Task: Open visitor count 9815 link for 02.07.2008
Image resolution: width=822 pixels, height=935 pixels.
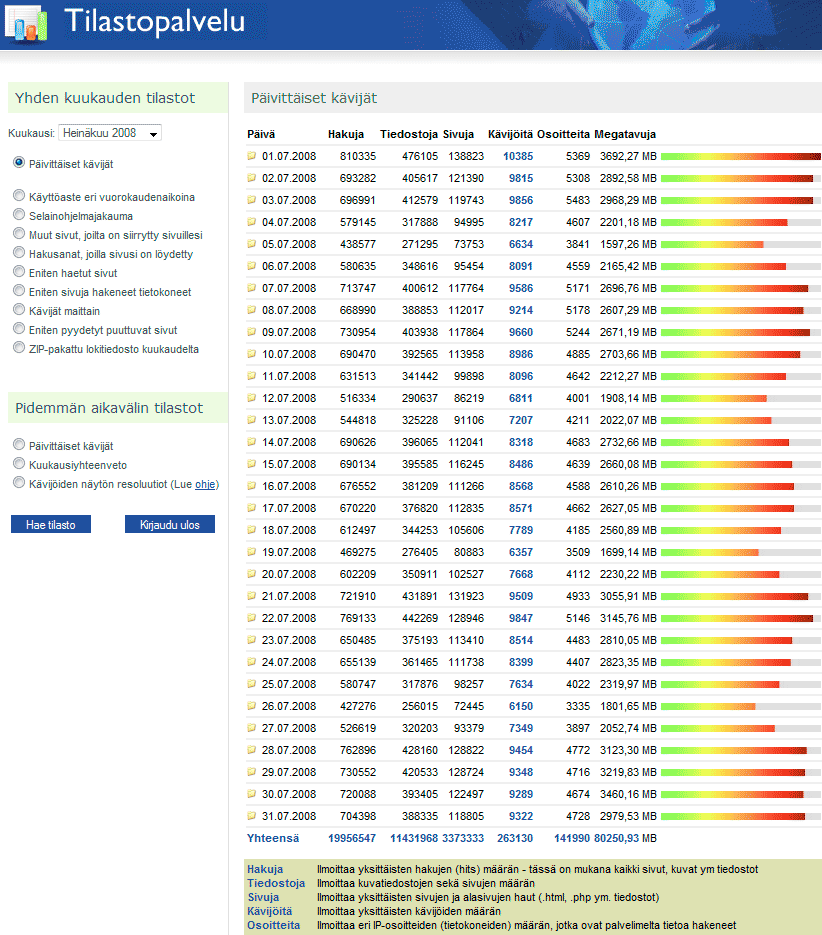Action: 521,178
